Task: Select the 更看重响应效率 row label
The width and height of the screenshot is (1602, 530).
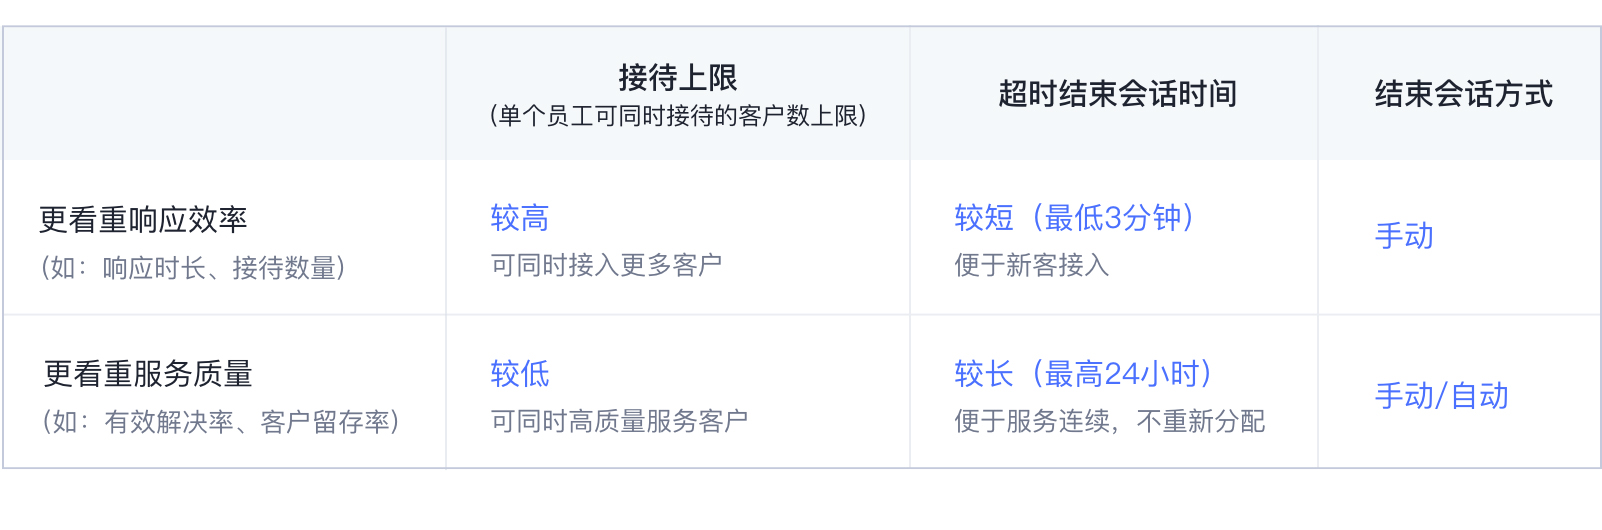Action: pos(143,220)
